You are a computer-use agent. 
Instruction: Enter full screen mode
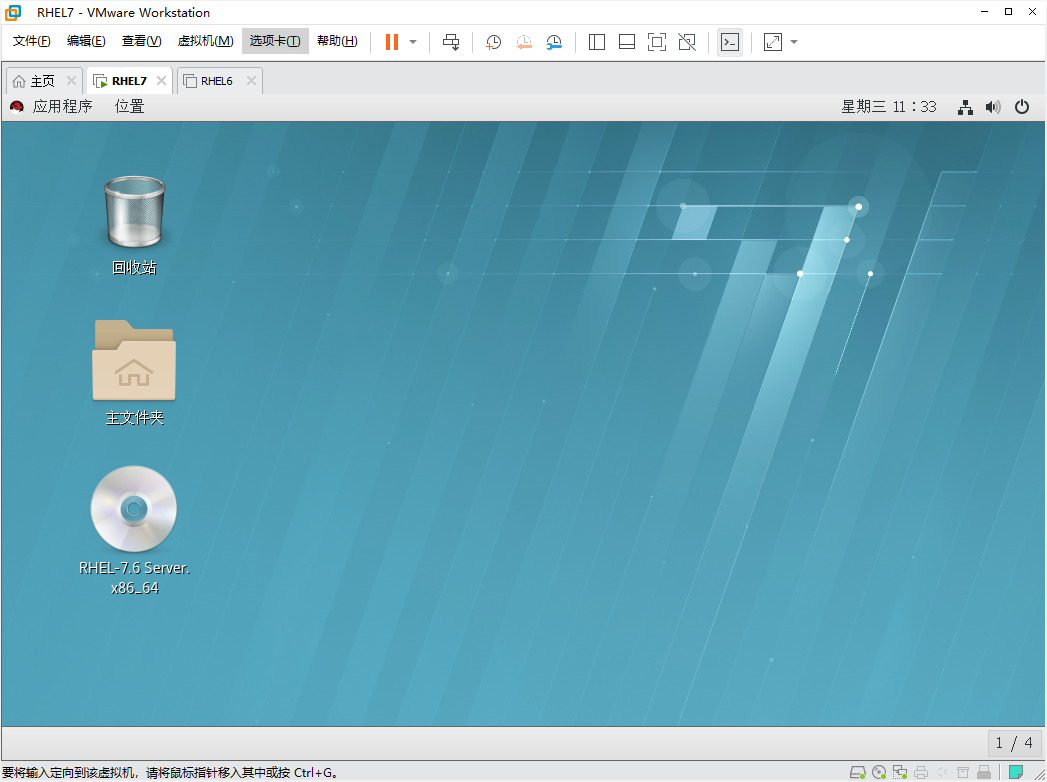pyautogui.click(x=657, y=42)
